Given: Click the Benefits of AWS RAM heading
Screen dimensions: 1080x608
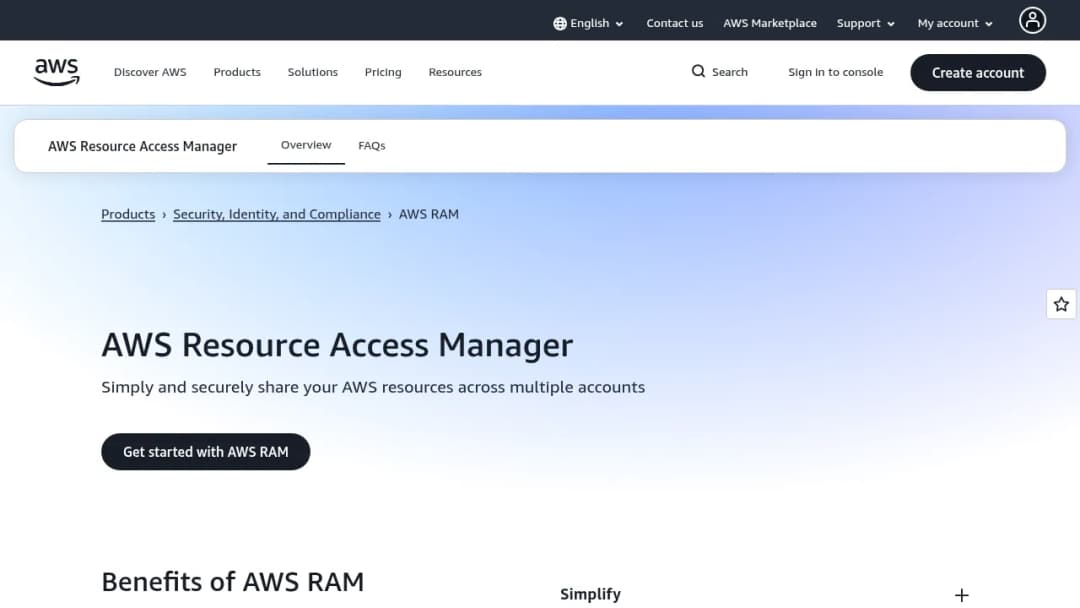Looking at the screenshot, I should [233, 582].
